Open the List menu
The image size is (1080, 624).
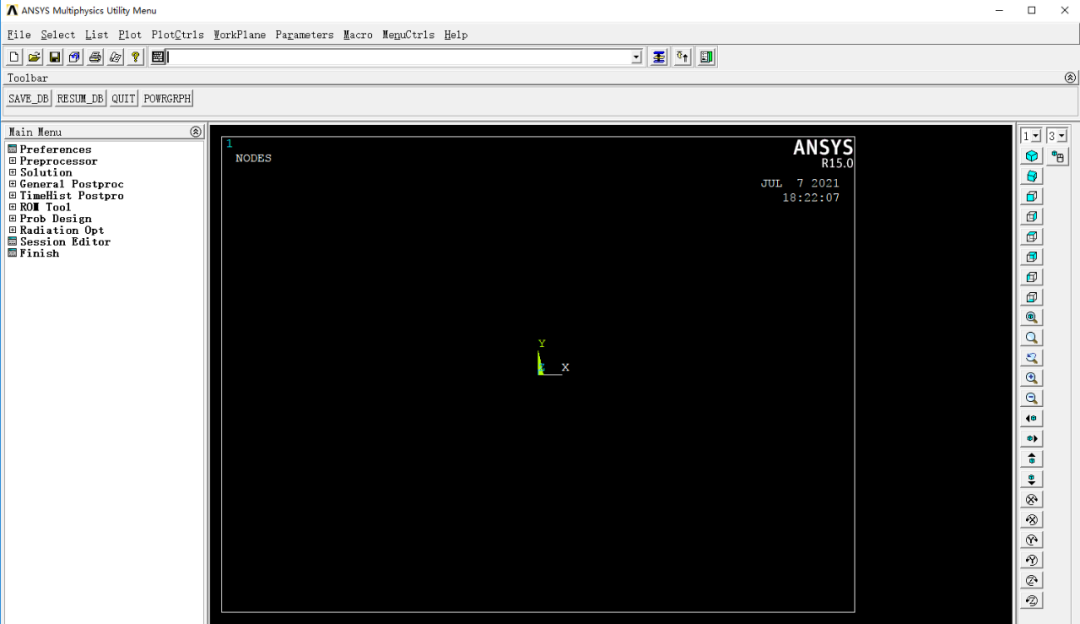tap(96, 34)
